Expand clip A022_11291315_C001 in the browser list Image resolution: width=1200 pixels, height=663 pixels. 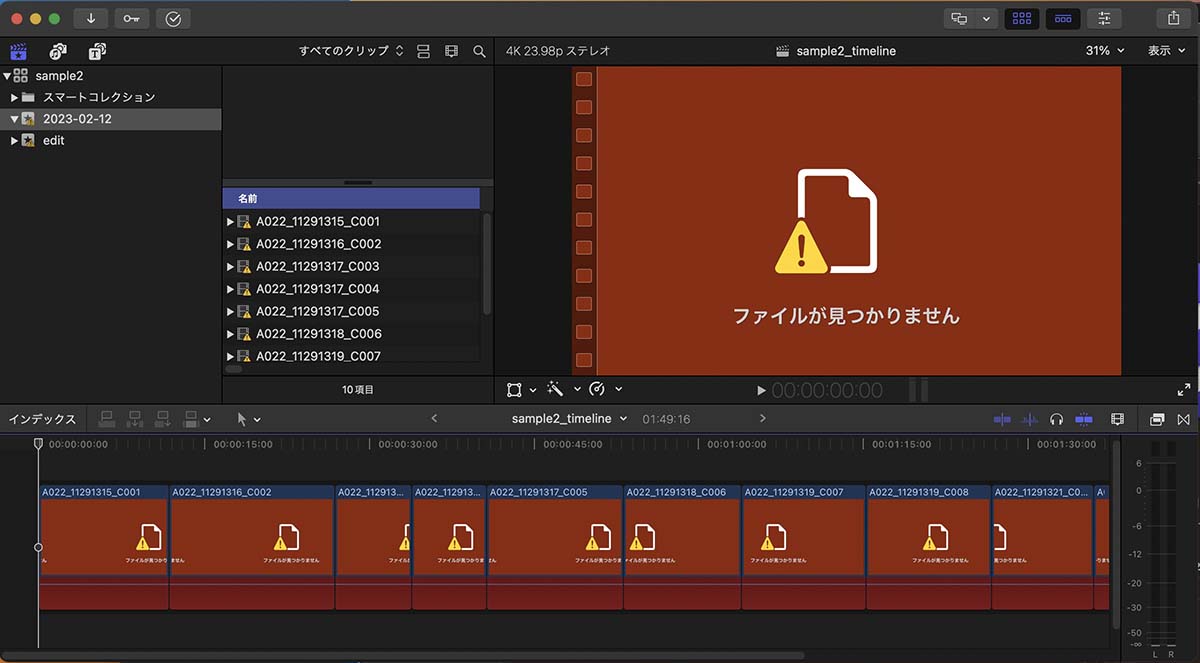pyautogui.click(x=230, y=222)
